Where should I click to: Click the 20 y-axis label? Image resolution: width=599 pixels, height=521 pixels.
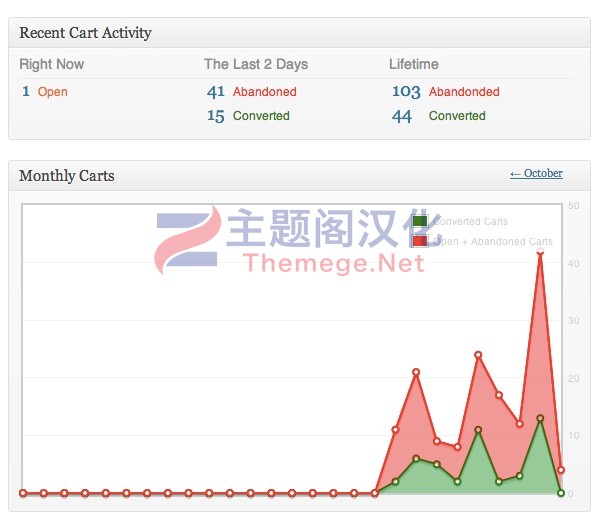[573, 379]
